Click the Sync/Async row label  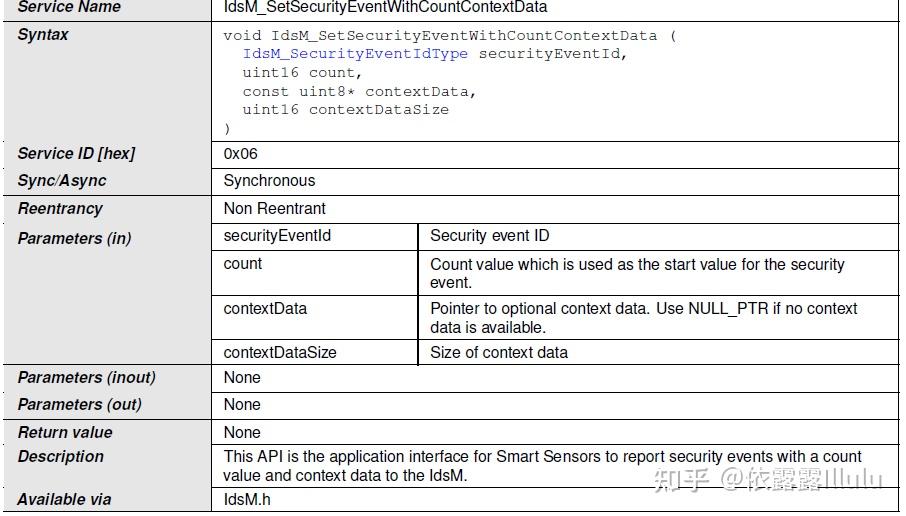62,181
